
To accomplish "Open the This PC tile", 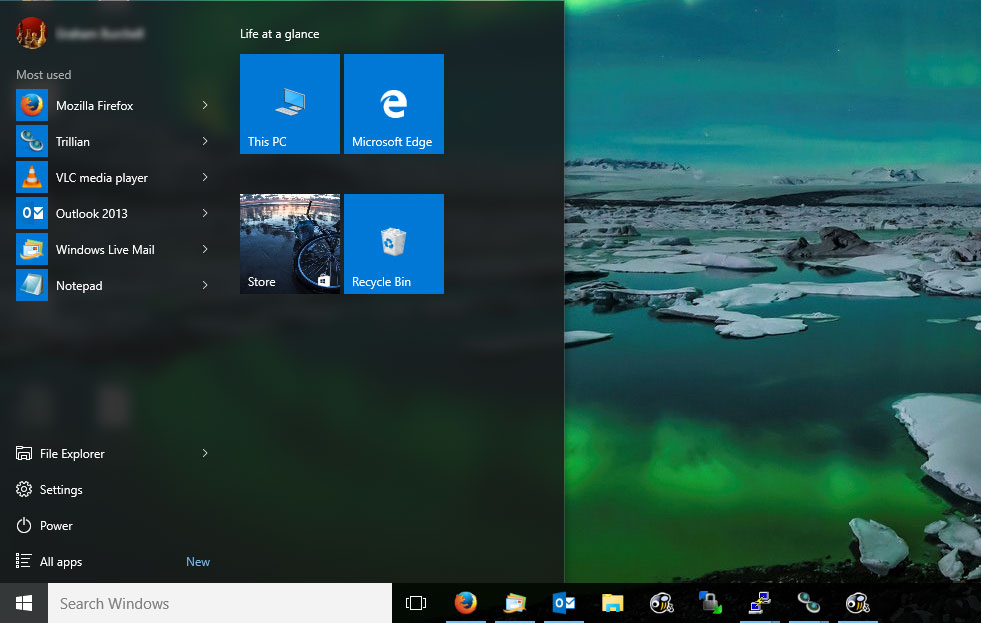I will pyautogui.click(x=290, y=104).
